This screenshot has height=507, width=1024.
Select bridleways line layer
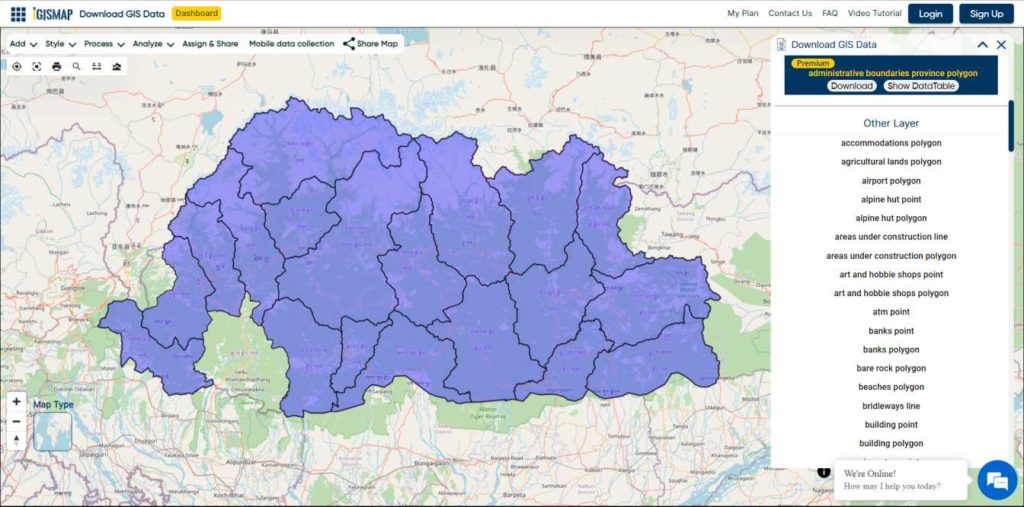(891, 406)
